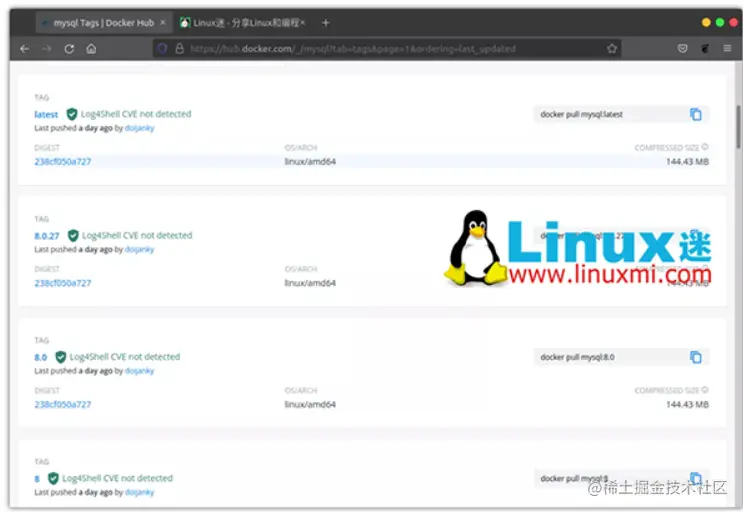Open the 8.0.27 tag link

[47, 236]
